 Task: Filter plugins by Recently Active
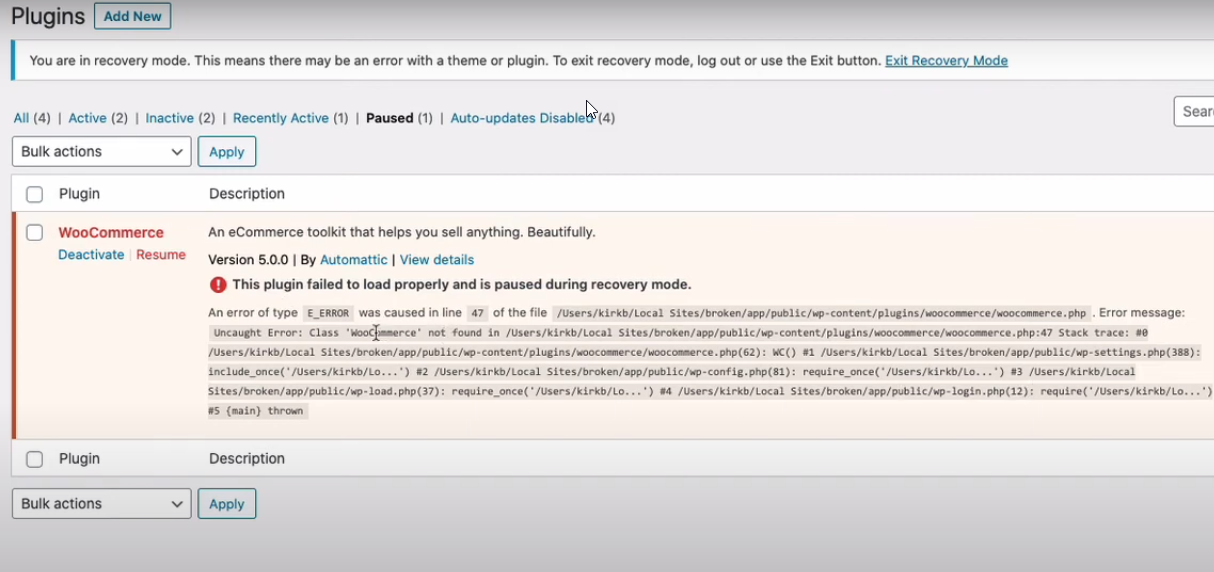(x=280, y=118)
